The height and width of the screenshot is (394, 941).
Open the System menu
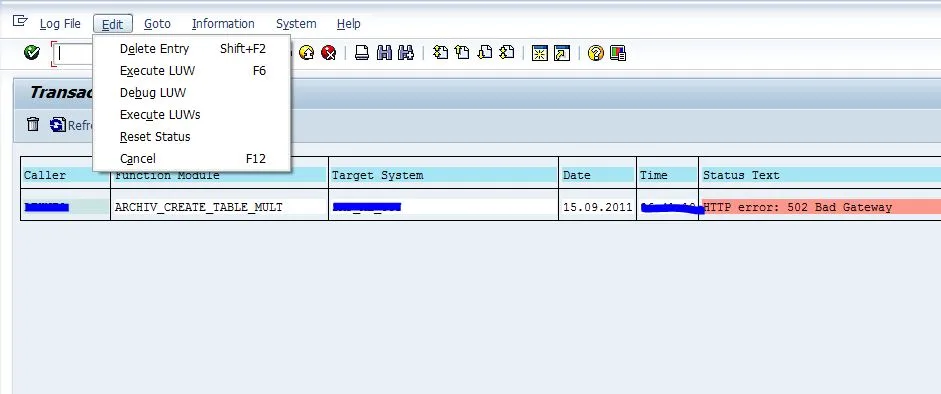click(296, 24)
